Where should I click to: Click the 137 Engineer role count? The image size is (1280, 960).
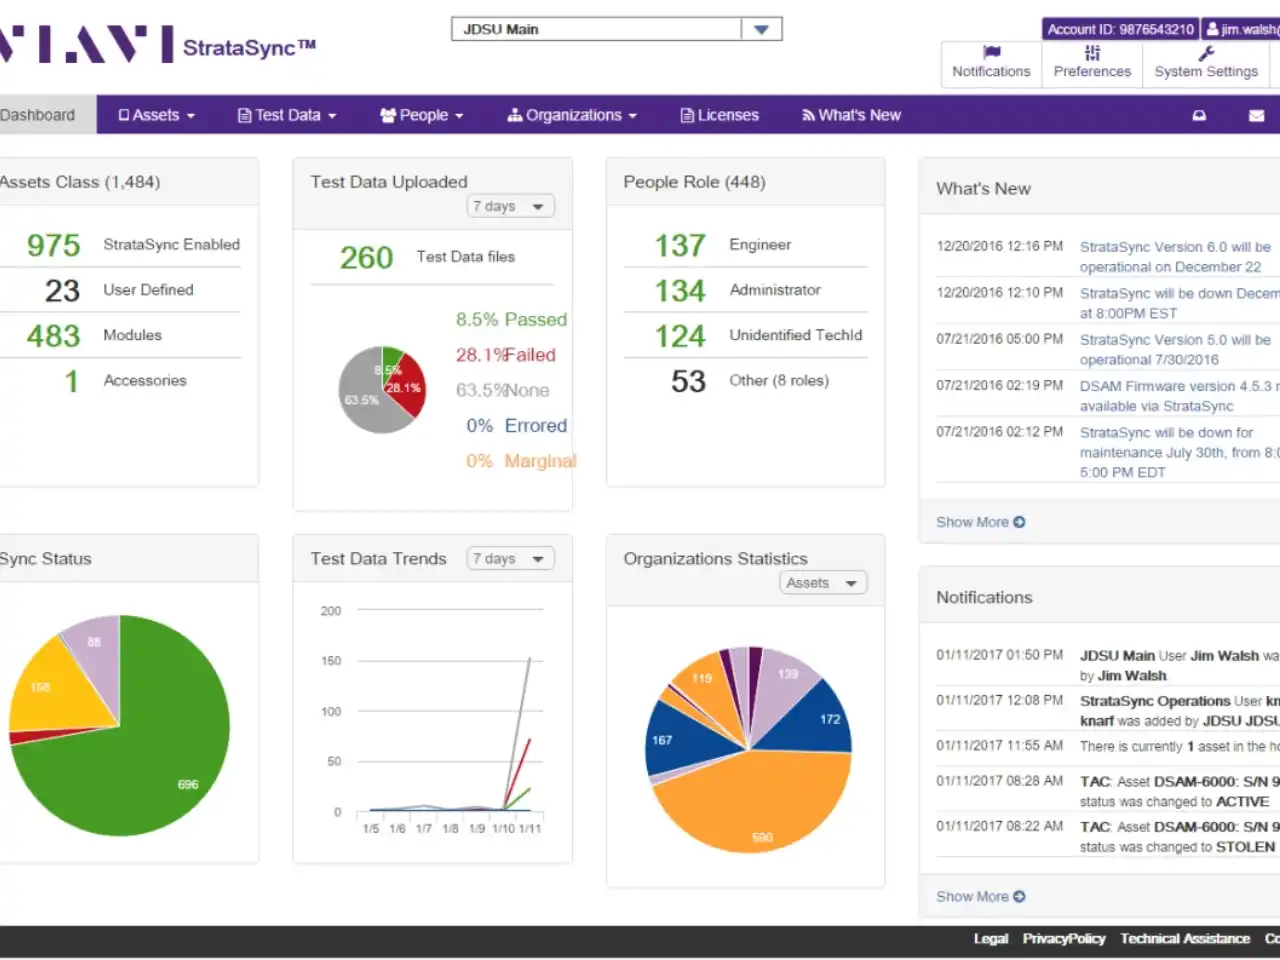[x=680, y=245]
